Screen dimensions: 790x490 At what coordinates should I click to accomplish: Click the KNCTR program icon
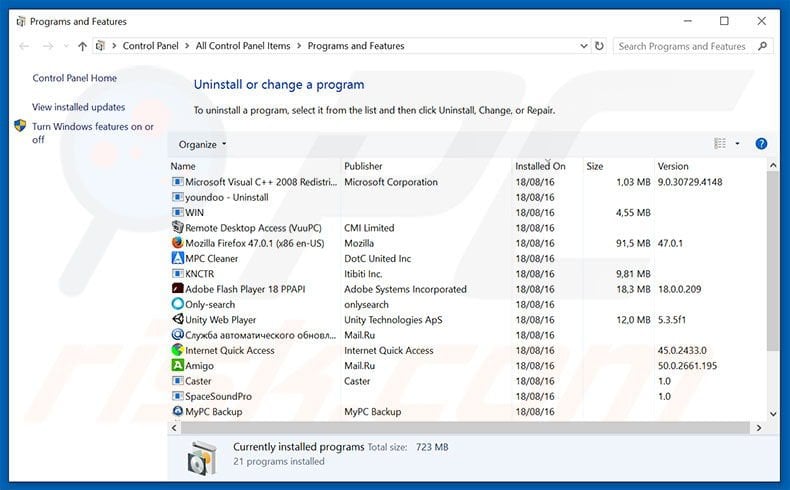click(x=177, y=273)
